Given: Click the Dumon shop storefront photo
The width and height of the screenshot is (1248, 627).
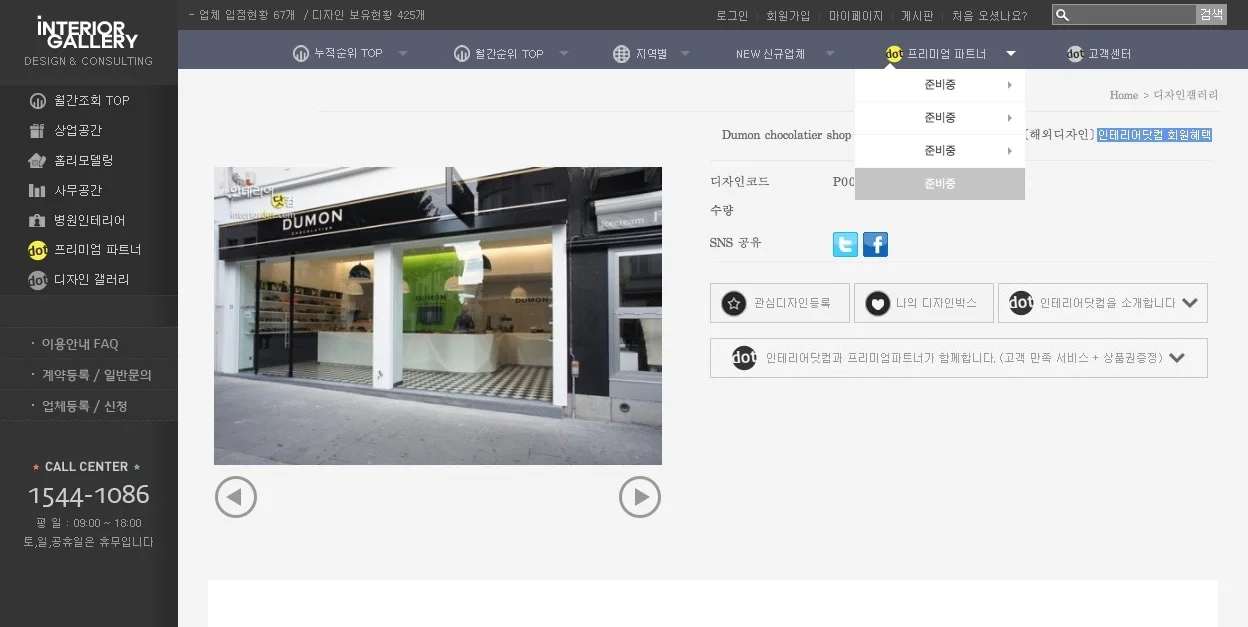Looking at the screenshot, I should (x=438, y=316).
